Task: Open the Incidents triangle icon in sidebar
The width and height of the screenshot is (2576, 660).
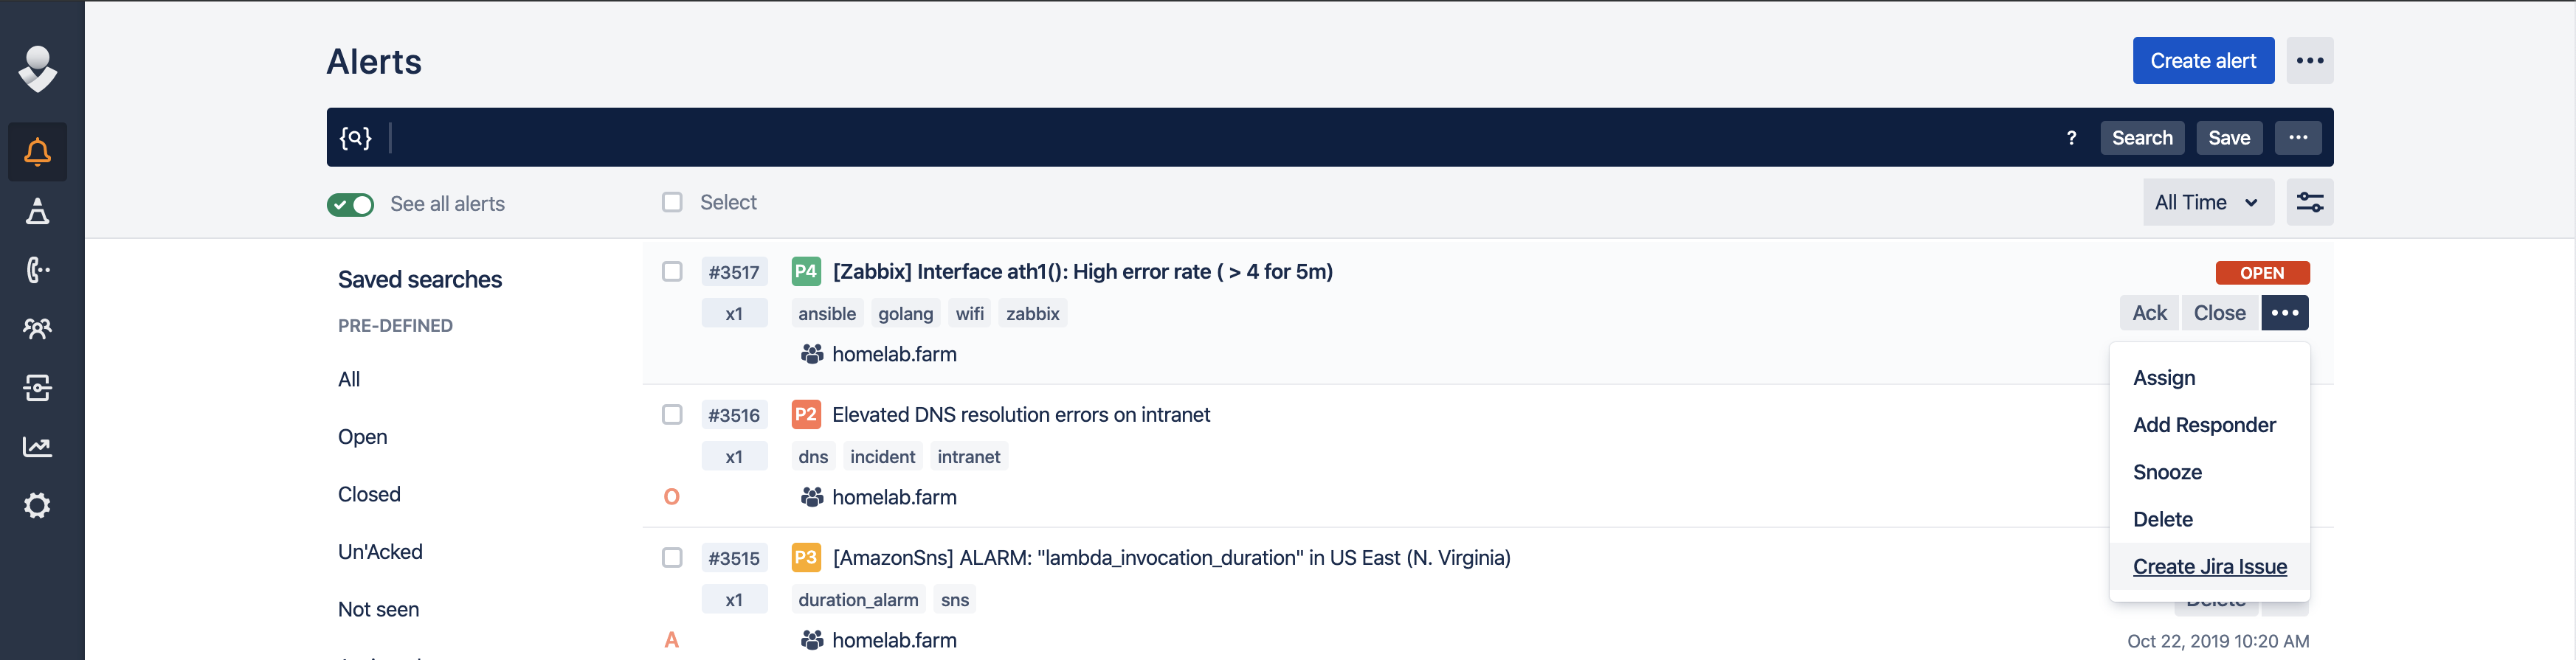Action: click(37, 211)
